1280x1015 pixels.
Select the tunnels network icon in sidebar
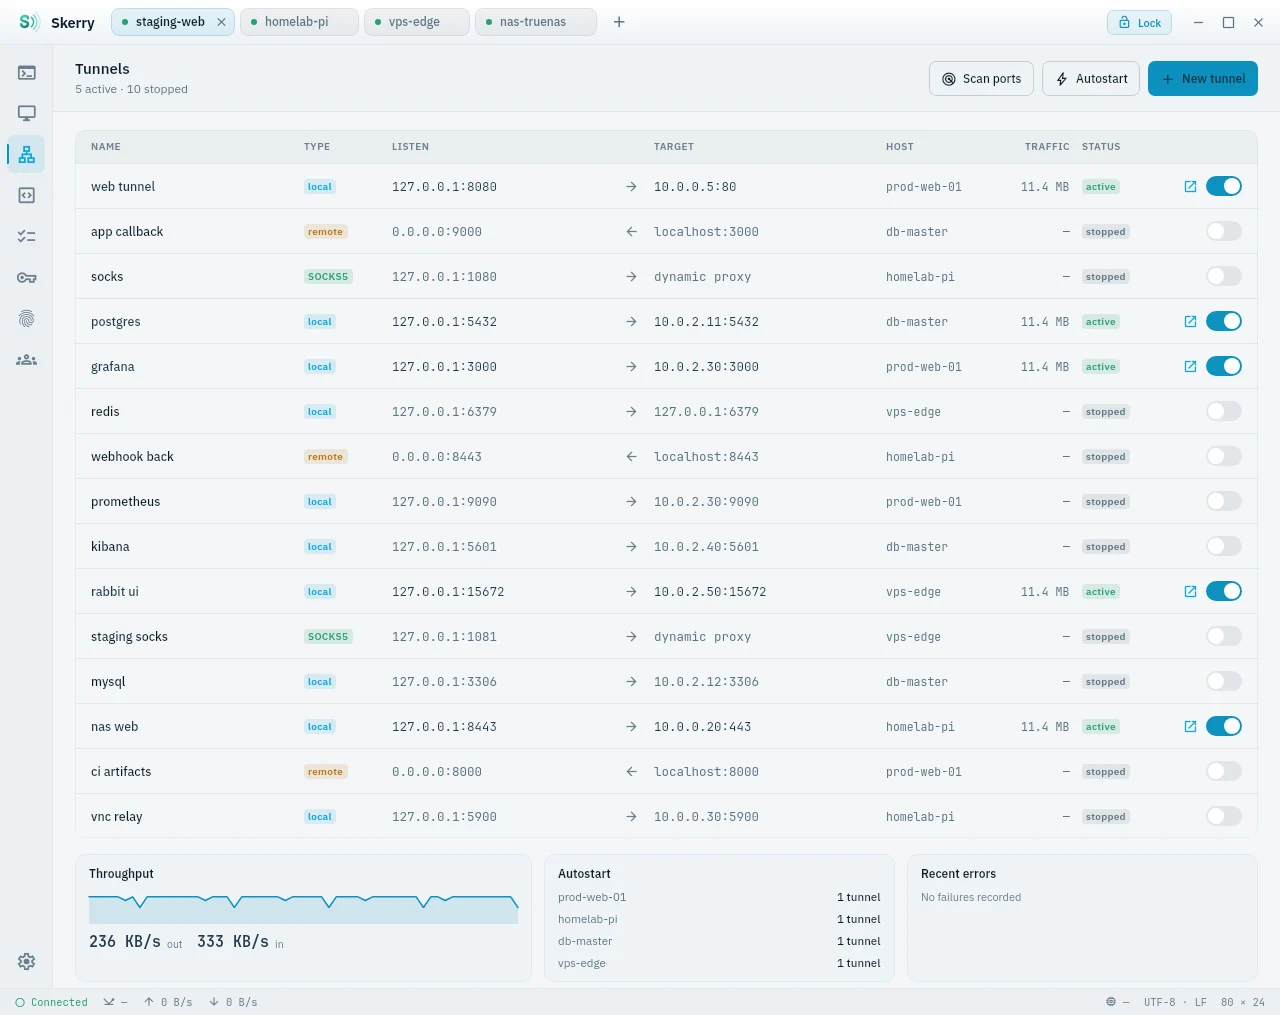pos(27,154)
